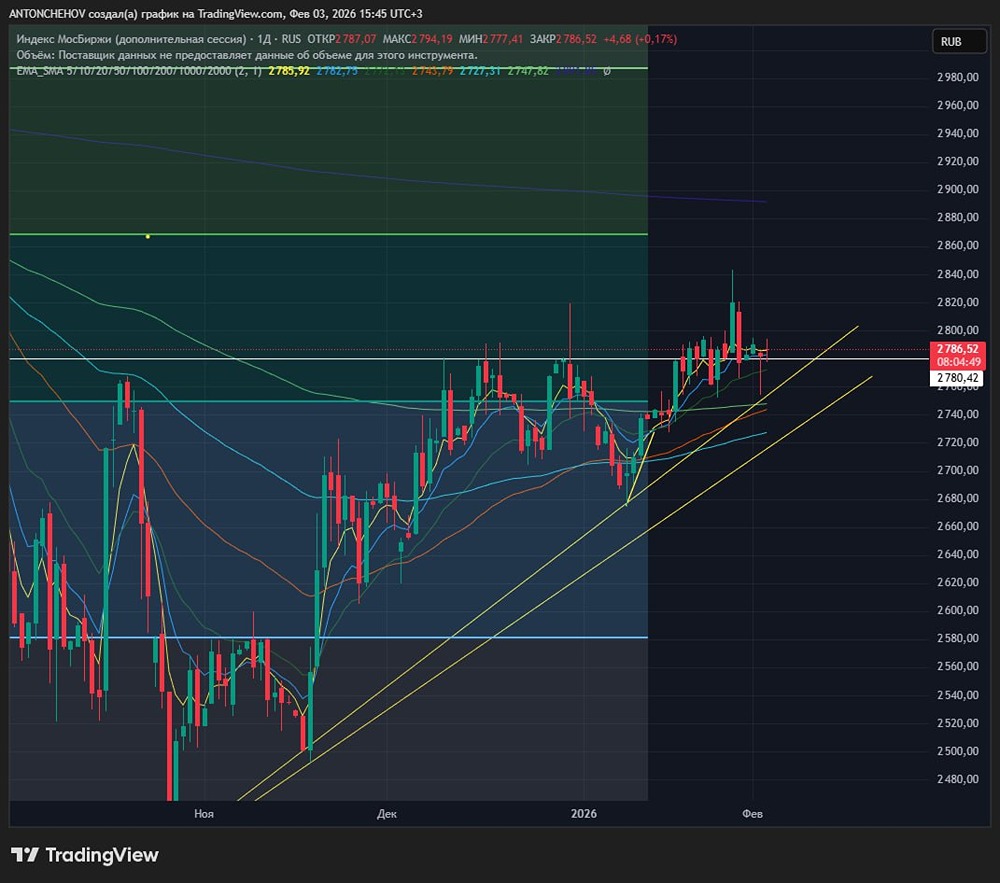Click the 2026 label on time axis

[x=584, y=814]
